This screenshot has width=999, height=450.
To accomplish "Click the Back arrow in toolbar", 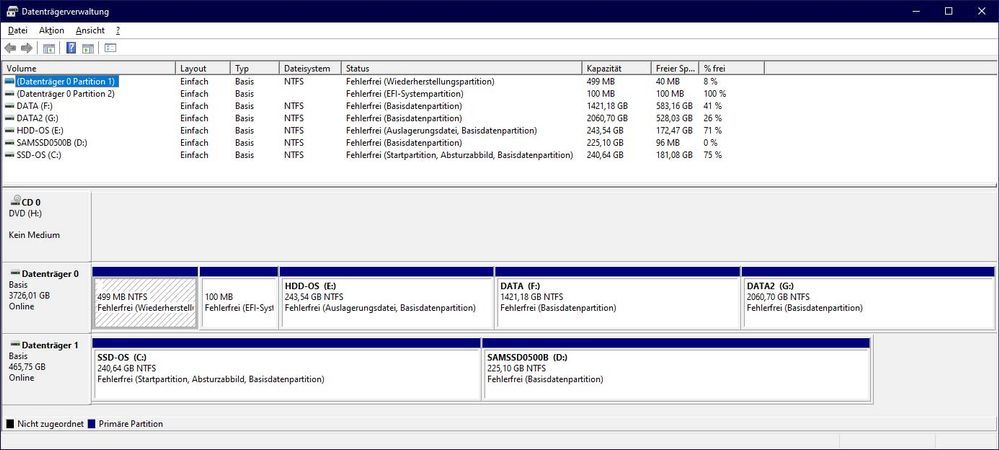I will (x=10, y=47).
